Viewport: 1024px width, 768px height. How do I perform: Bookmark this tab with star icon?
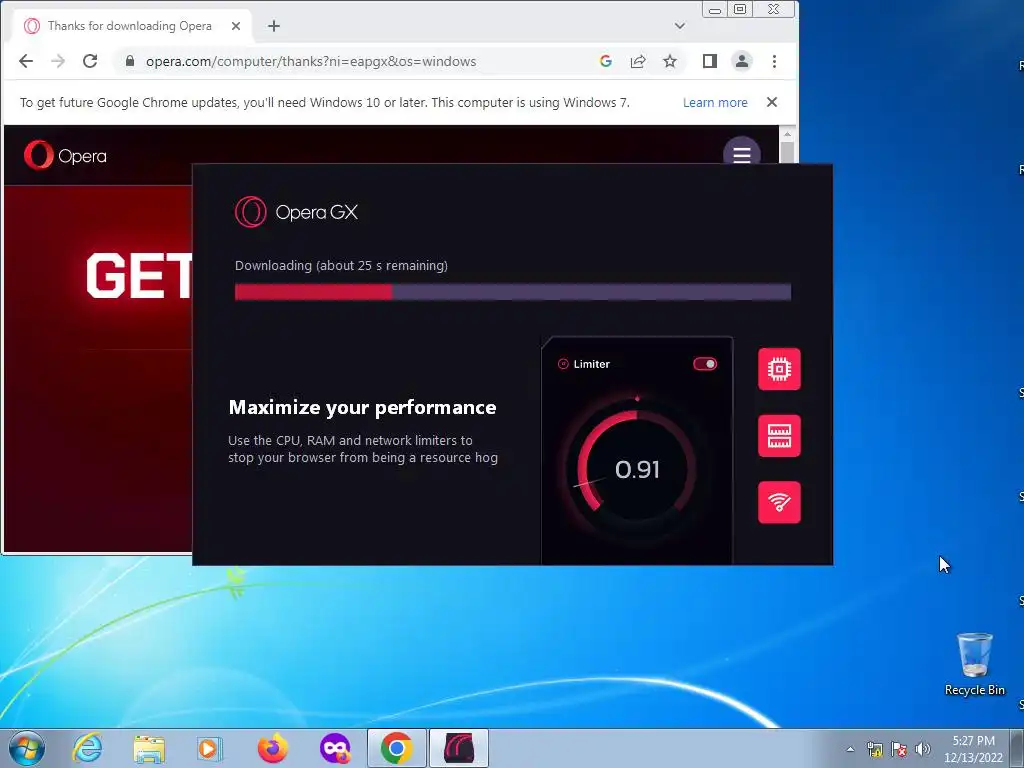pyautogui.click(x=670, y=61)
